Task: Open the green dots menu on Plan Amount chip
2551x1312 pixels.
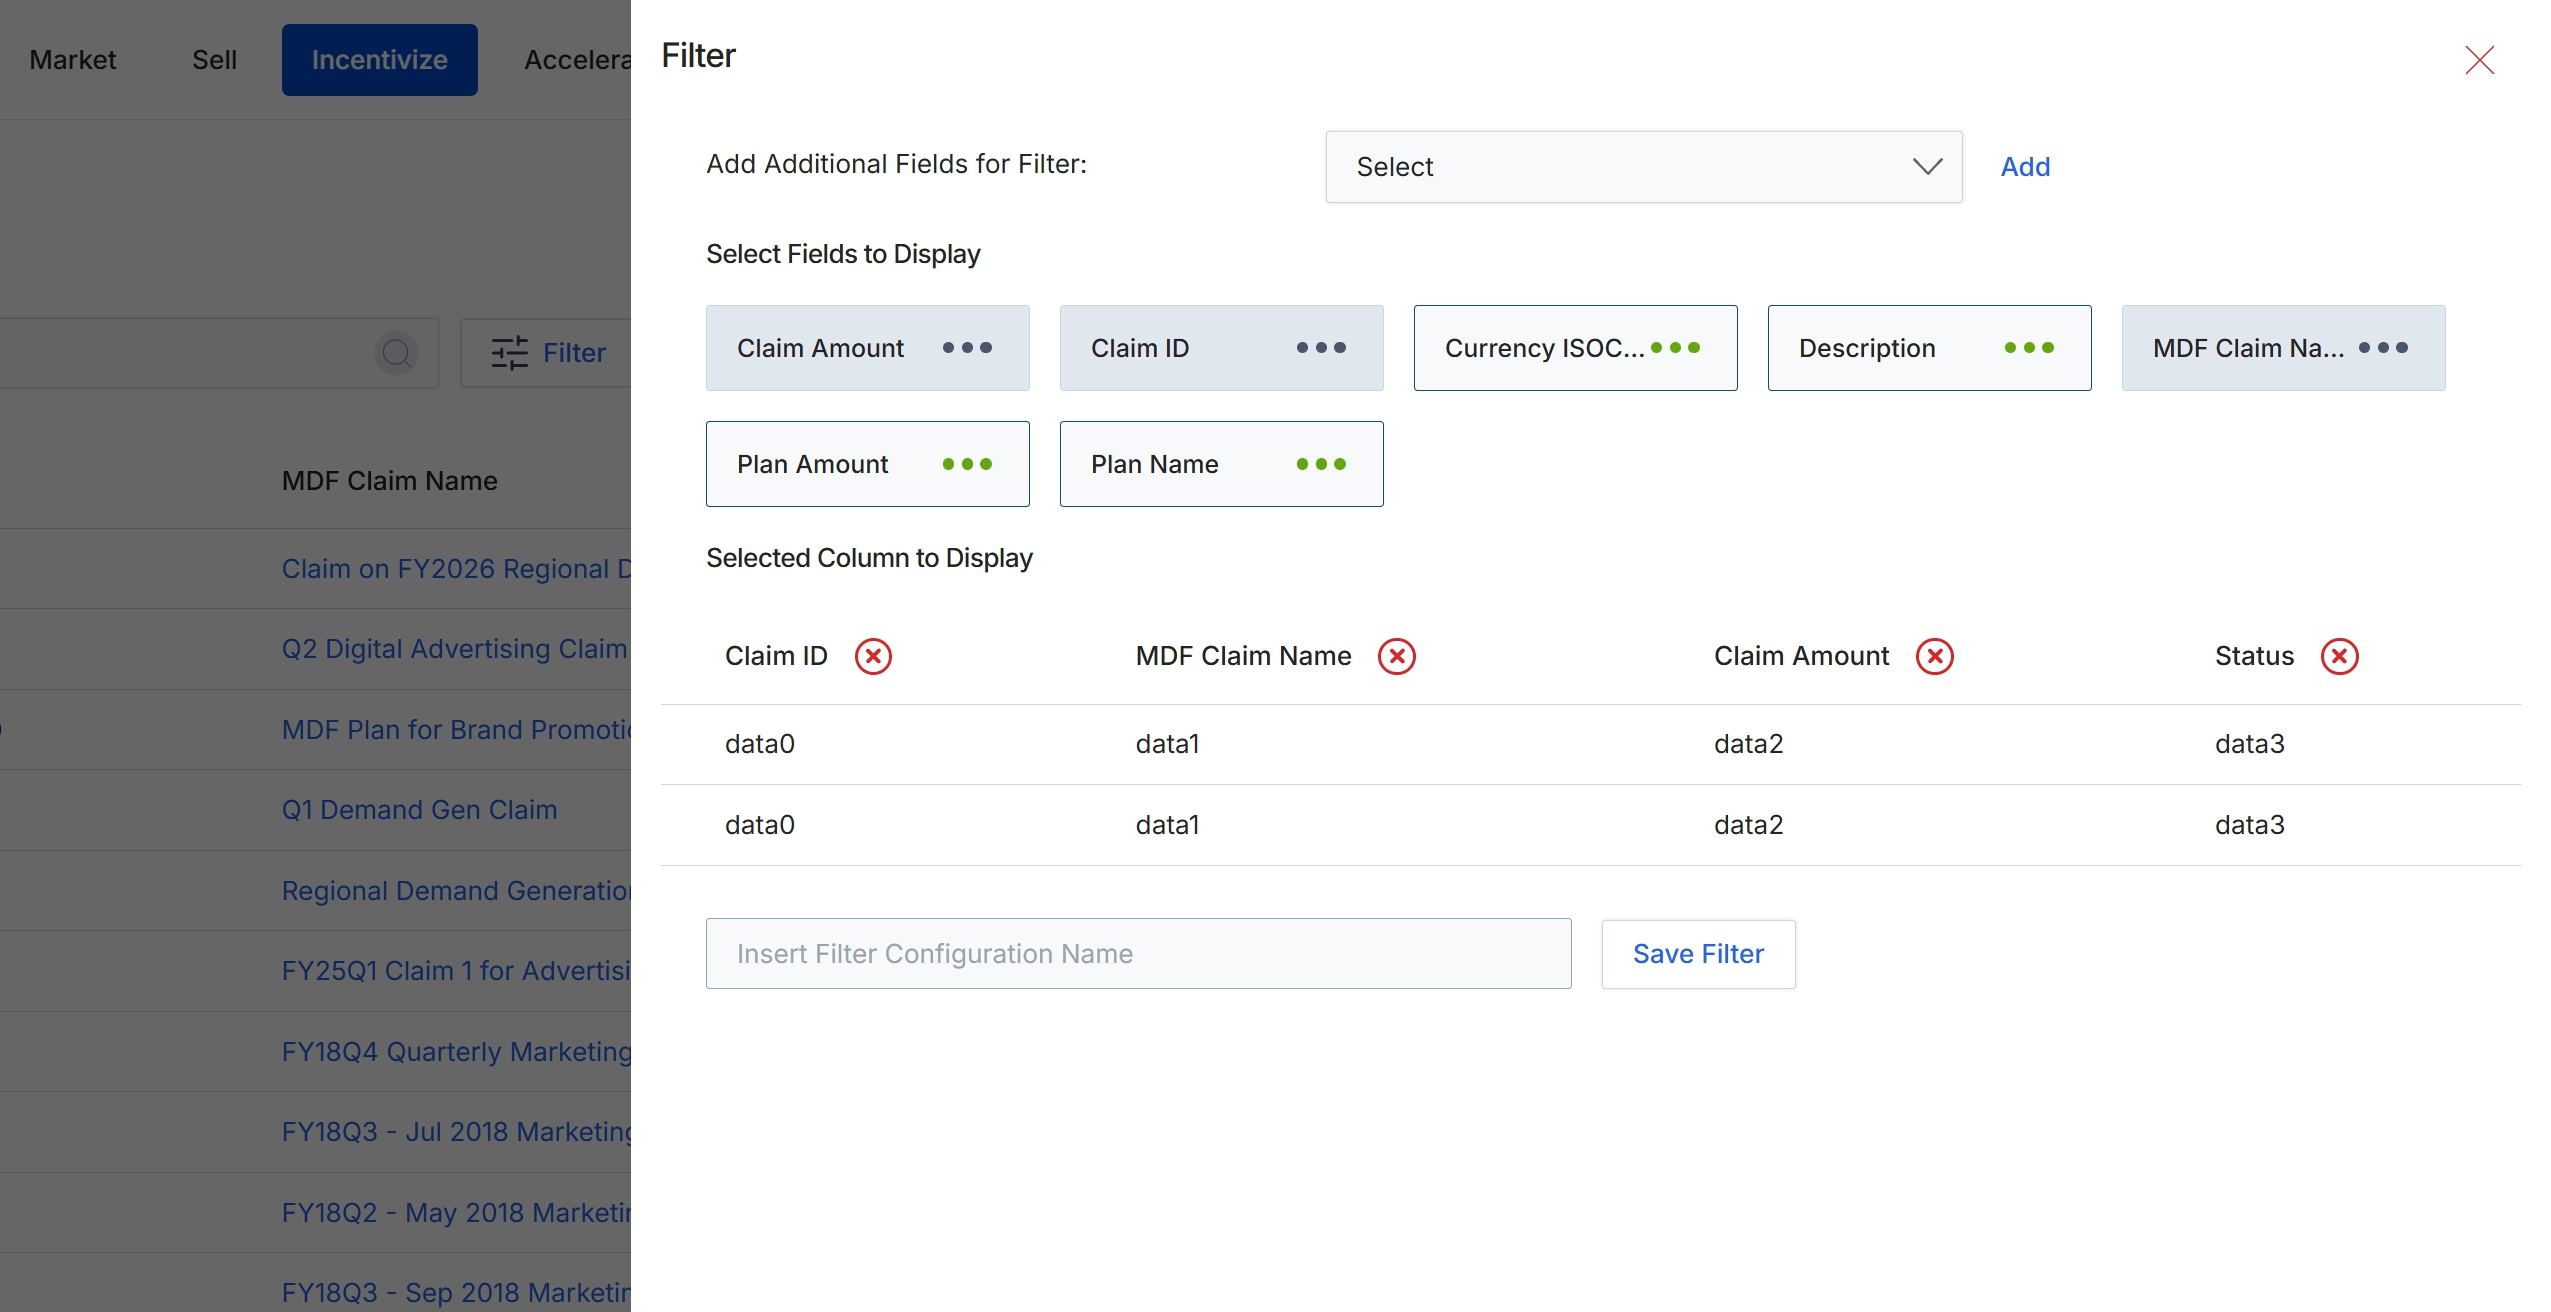Action: [967, 464]
